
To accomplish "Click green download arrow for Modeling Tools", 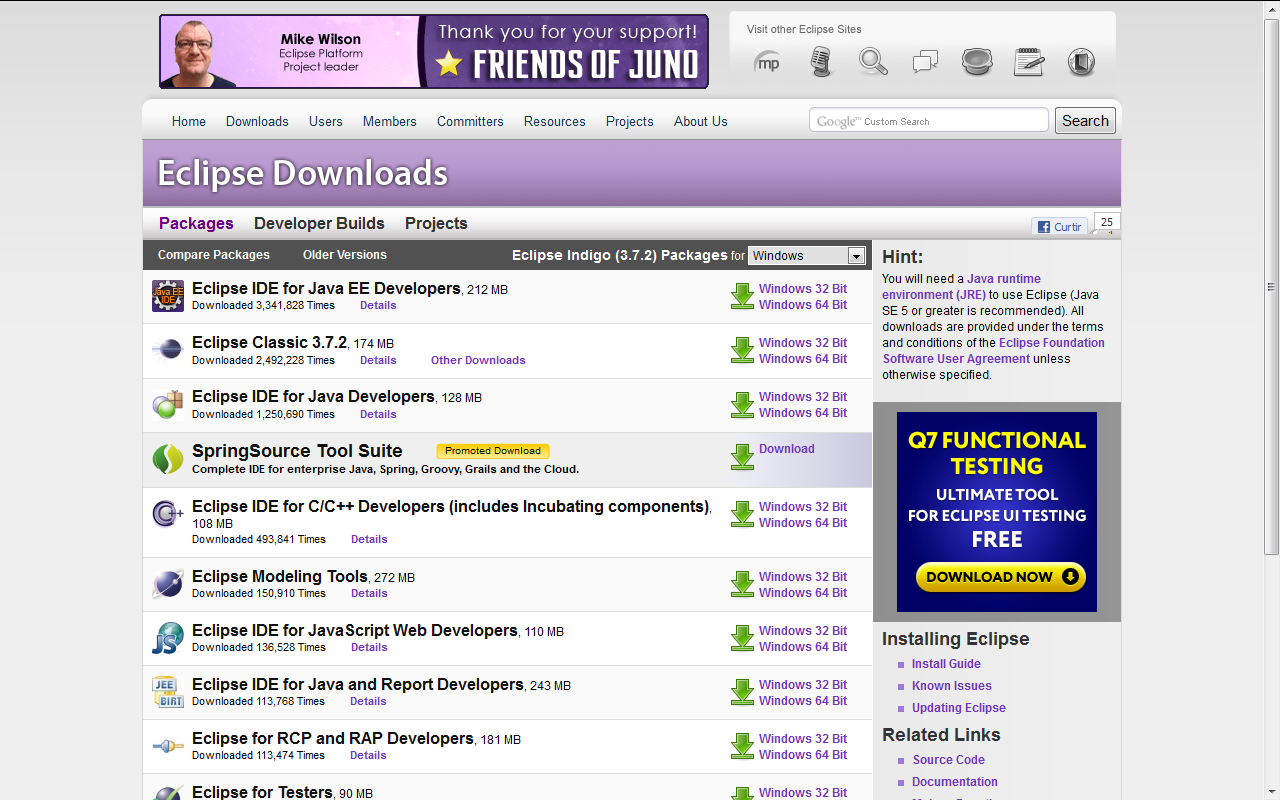I will pyautogui.click(x=742, y=584).
